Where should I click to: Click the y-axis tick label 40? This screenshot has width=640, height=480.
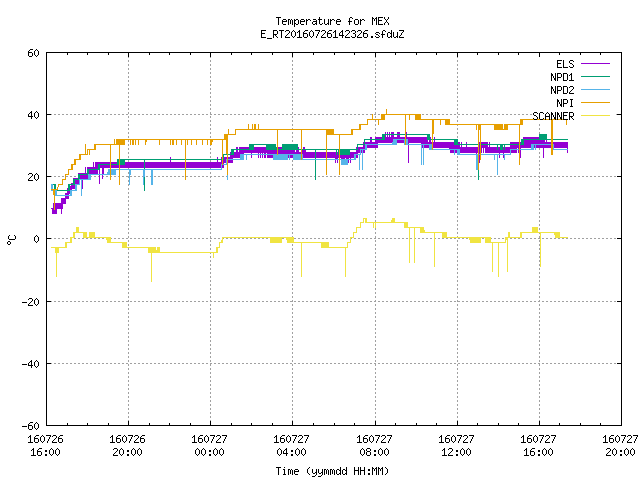point(33,115)
